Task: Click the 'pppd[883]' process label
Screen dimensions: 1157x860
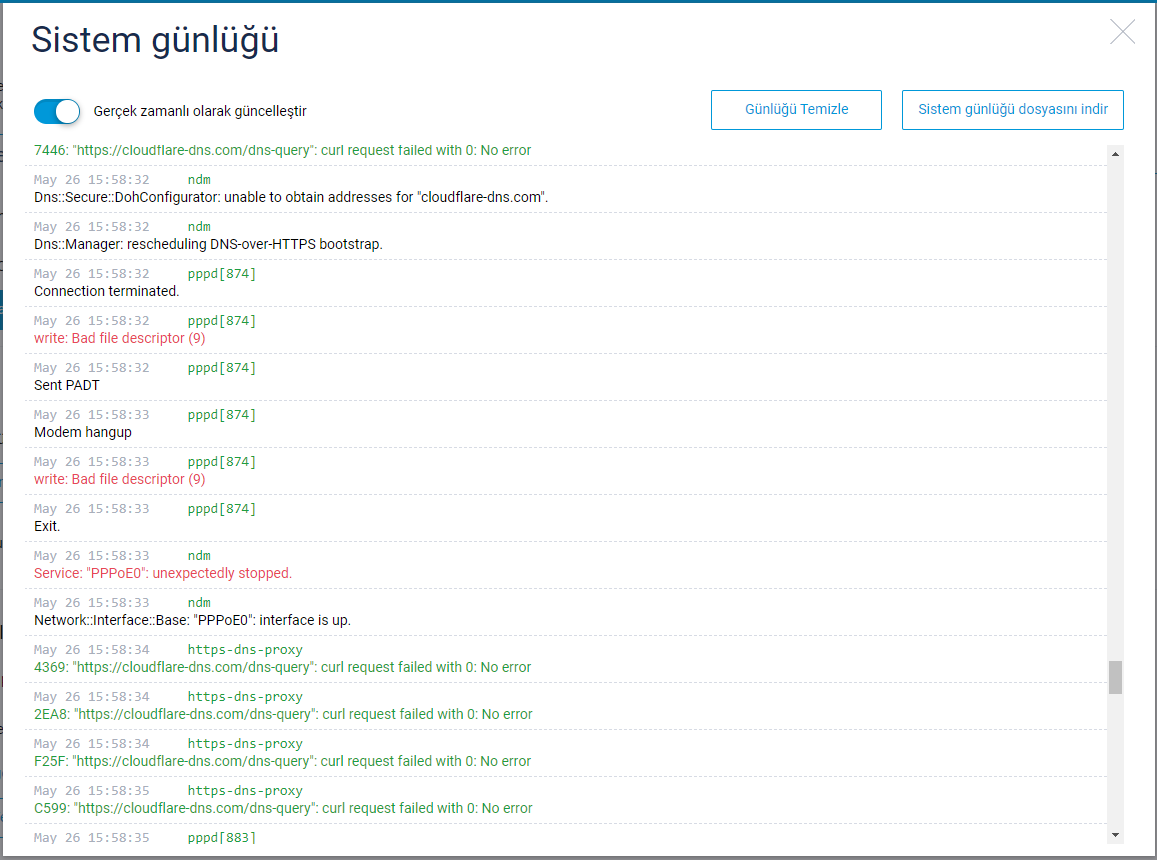Action: pos(221,838)
